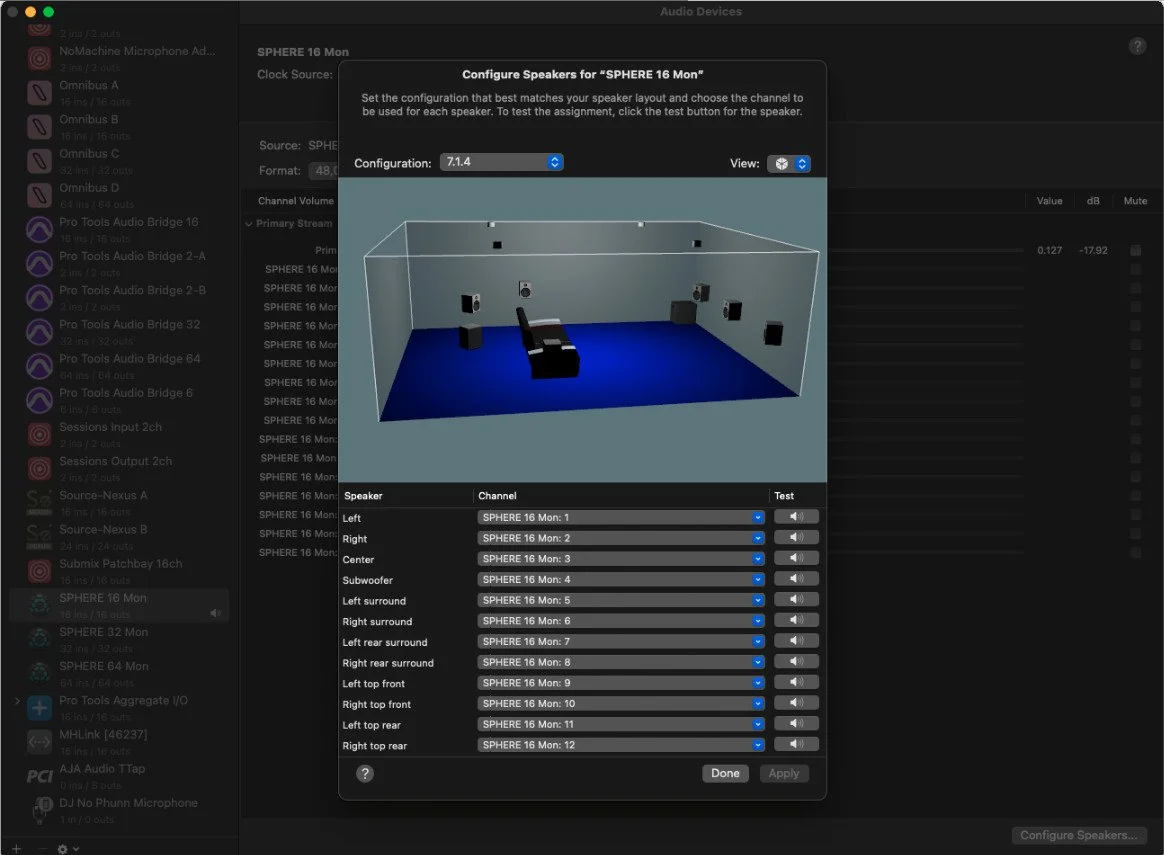
Task: Open Right top rear channel dropdown
Action: click(621, 745)
